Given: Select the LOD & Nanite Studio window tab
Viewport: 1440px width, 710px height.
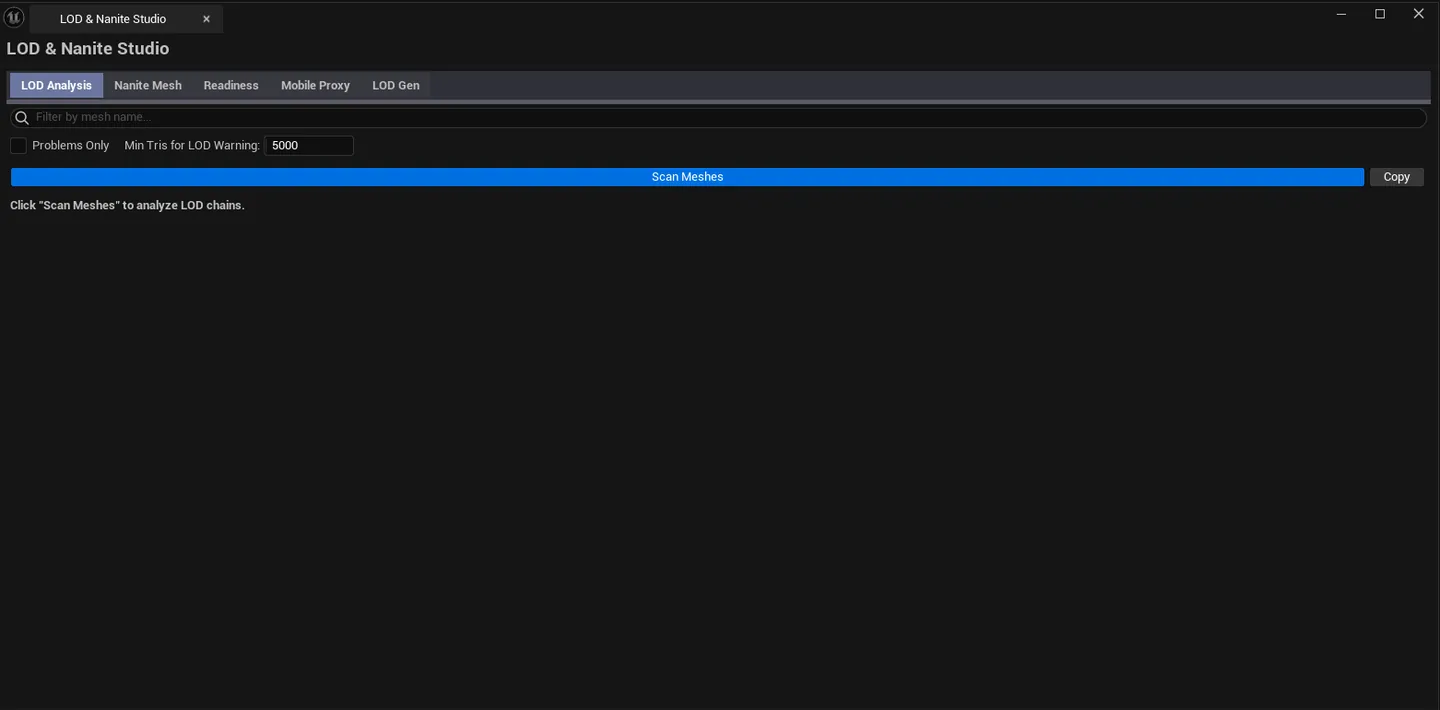Looking at the screenshot, I should click(x=126, y=19).
